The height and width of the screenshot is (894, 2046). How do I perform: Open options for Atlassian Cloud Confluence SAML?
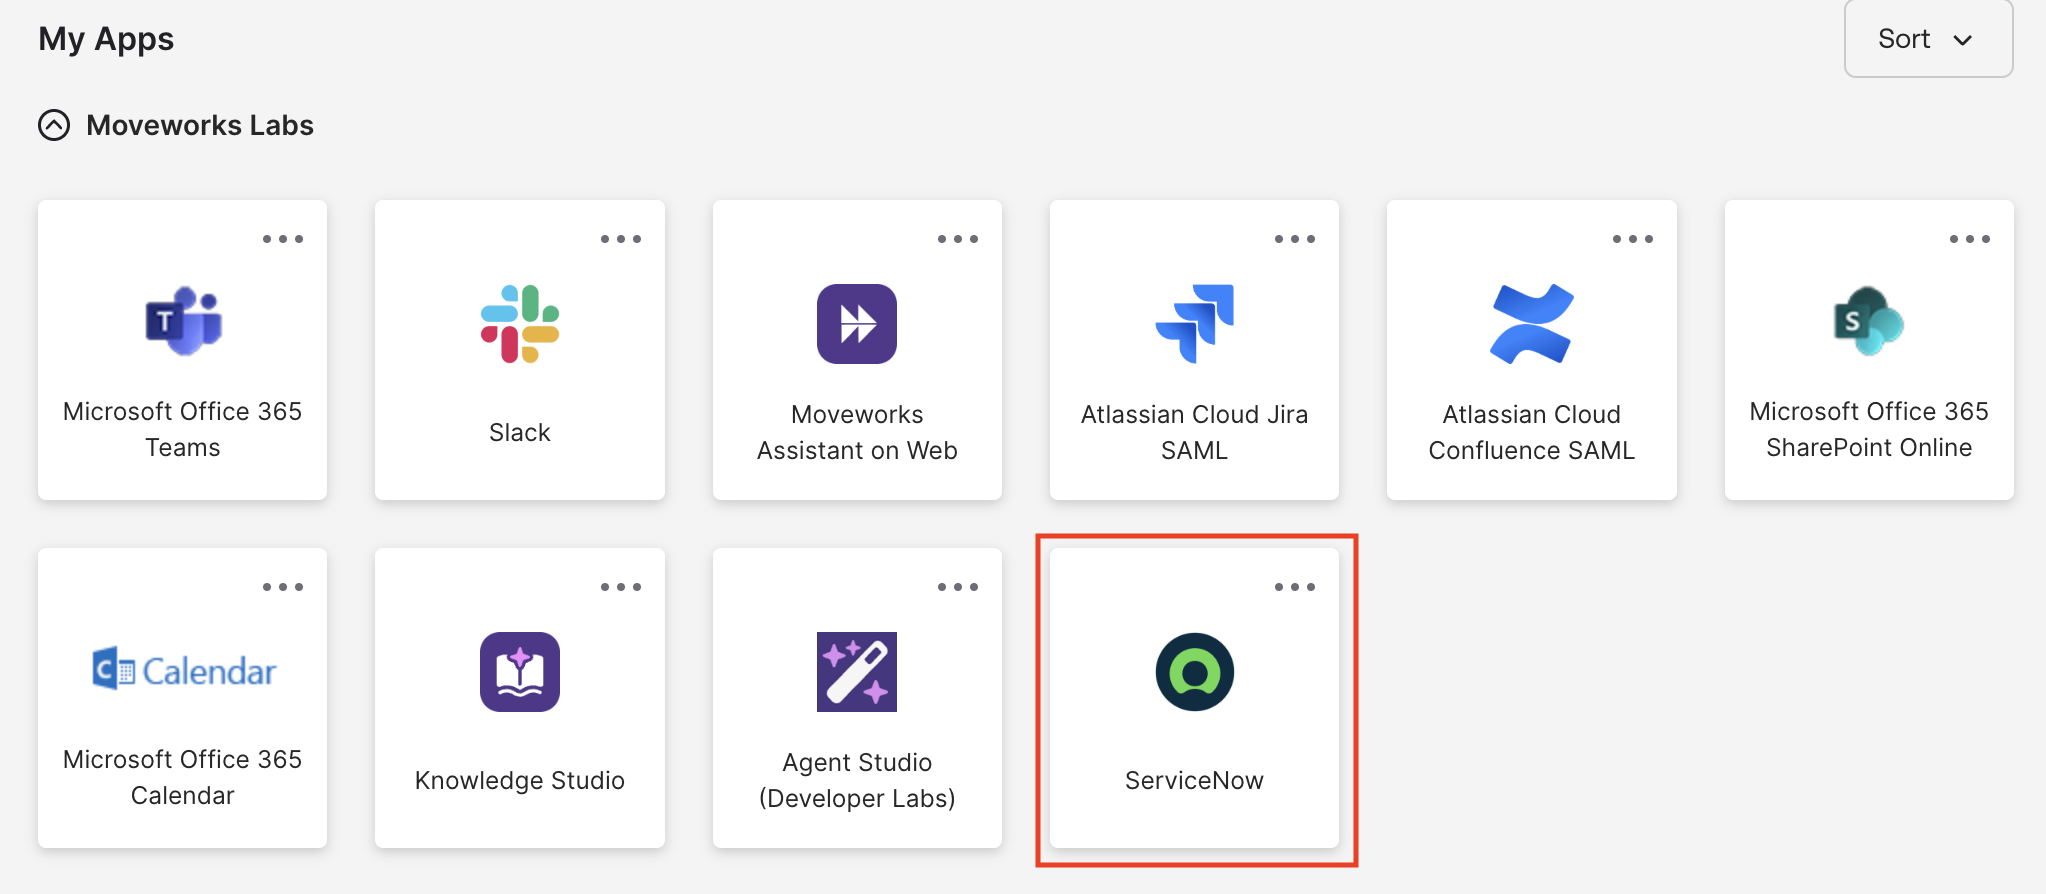pos(1633,239)
